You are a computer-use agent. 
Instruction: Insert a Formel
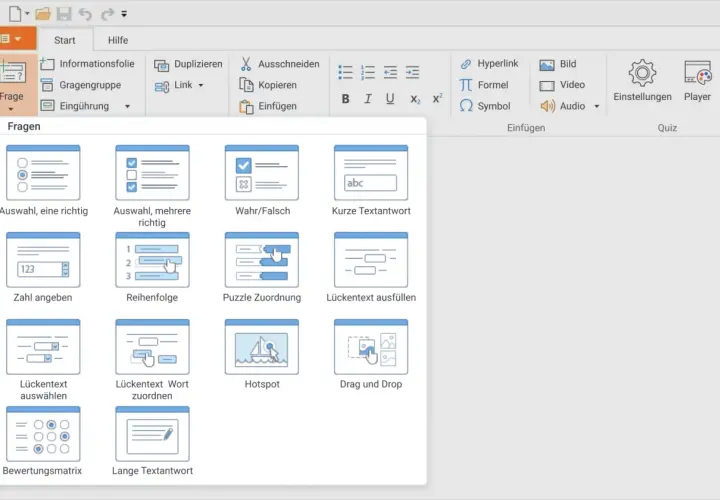pyautogui.click(x=484, y=85)
